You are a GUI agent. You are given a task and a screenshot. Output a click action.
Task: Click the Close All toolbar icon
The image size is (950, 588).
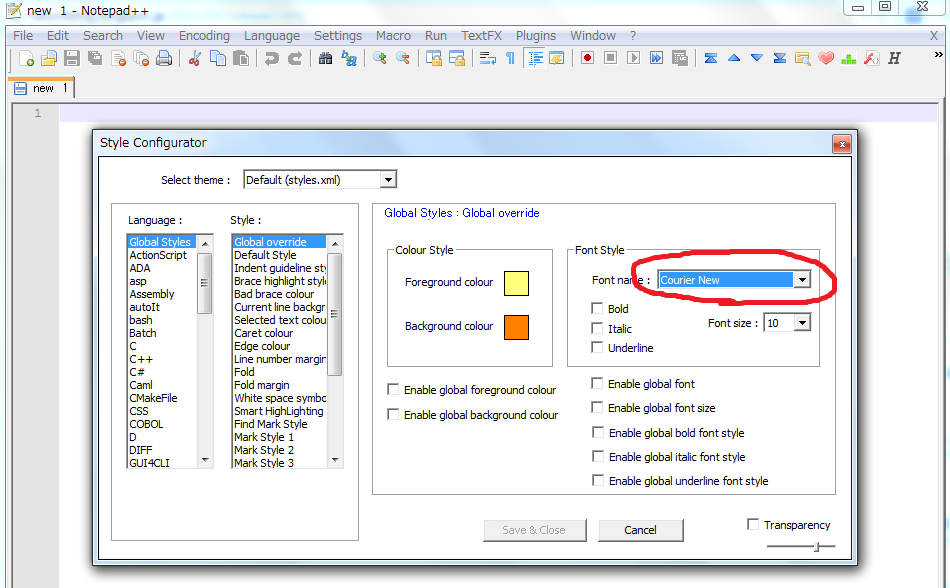pos(141,59)
